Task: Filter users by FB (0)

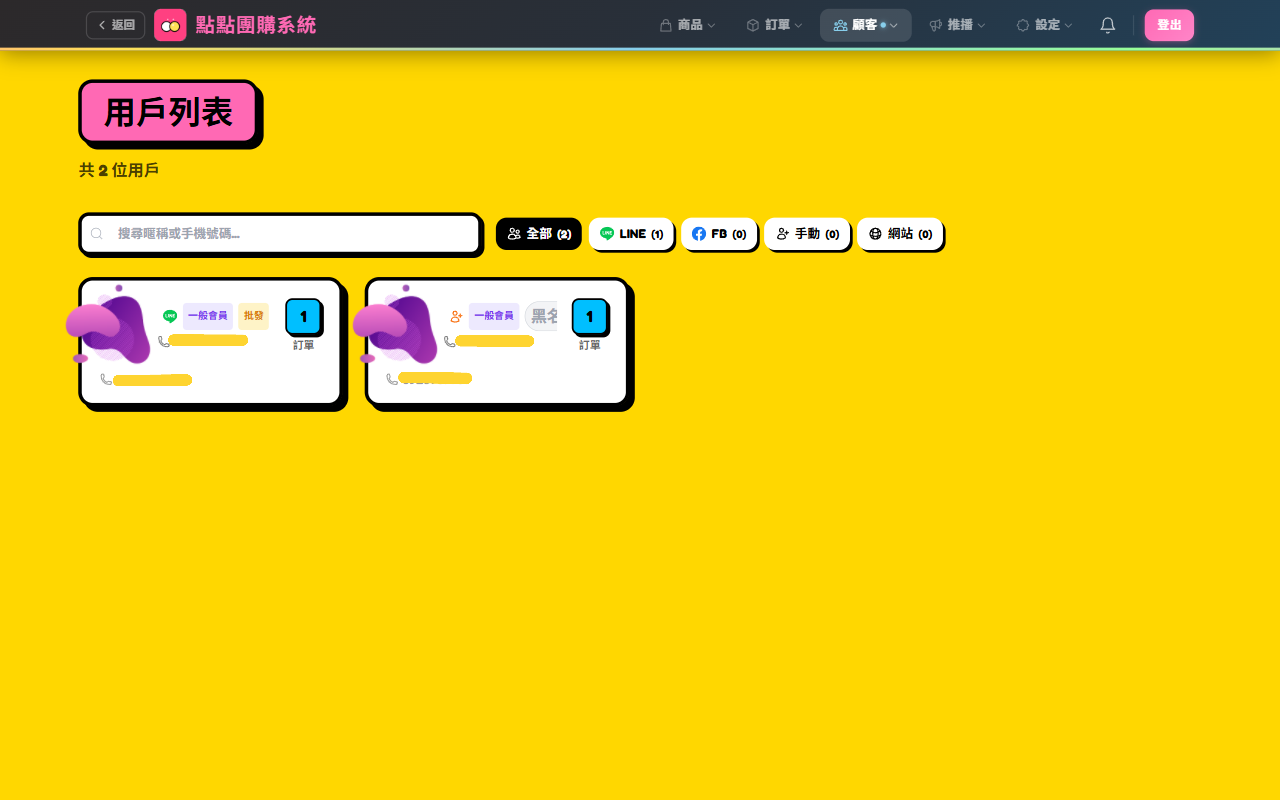Action: tap(718, 234)
